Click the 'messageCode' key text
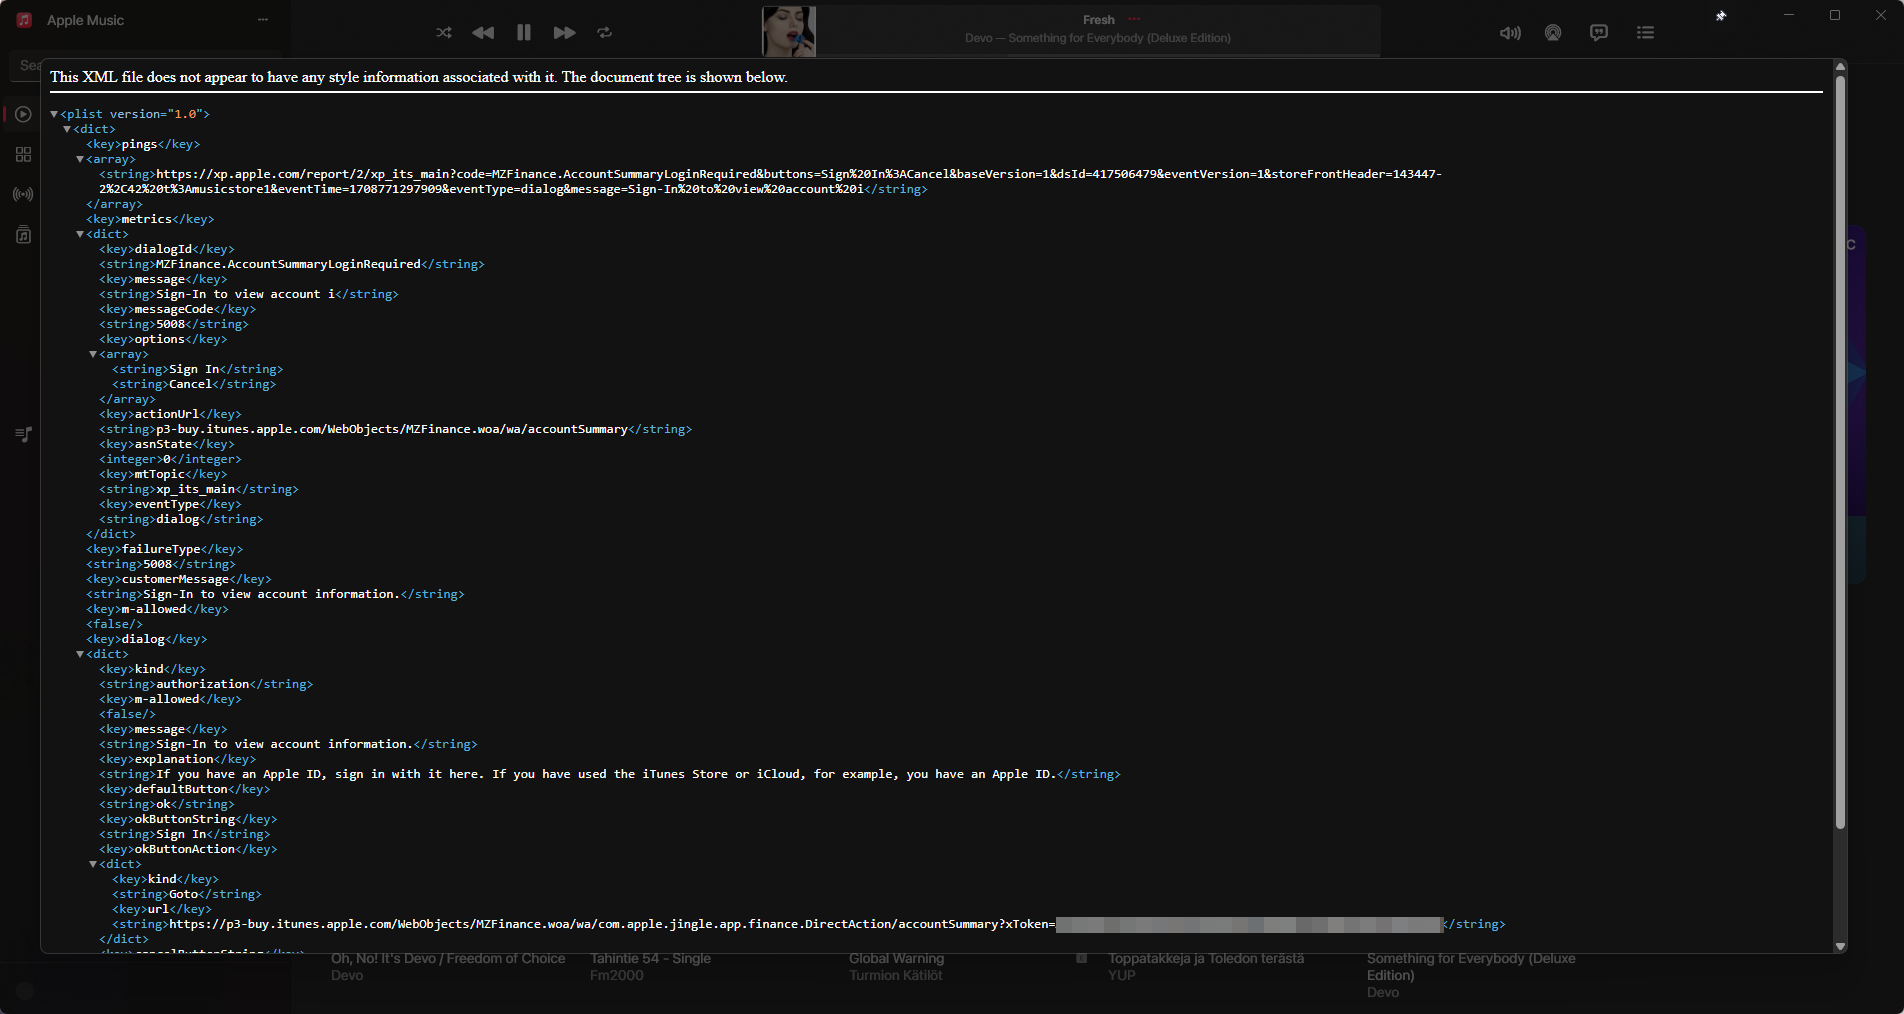The height and width of the screenshot is (1014, 1904). click(174, 309)
